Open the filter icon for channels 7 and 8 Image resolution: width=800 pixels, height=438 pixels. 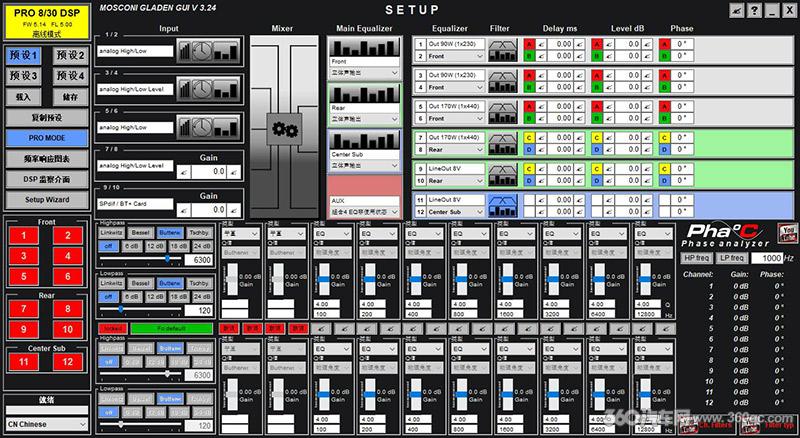click(x=503, y=144)
